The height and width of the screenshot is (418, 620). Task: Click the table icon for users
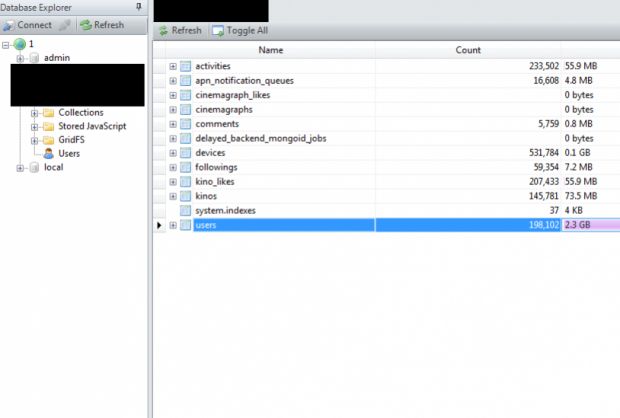pos(185,225)
